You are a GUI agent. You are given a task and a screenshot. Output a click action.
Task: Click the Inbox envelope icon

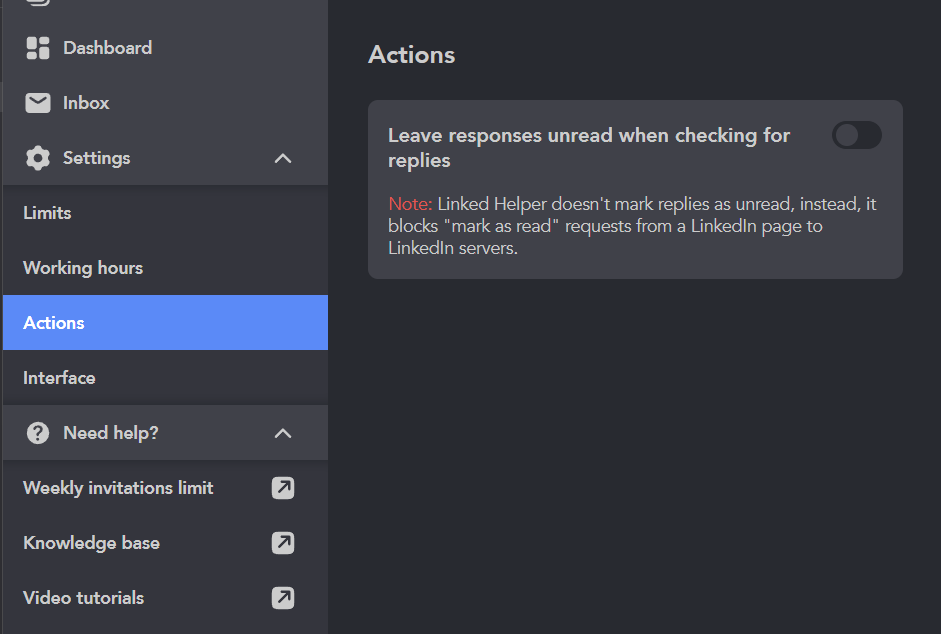coord(38,103)
